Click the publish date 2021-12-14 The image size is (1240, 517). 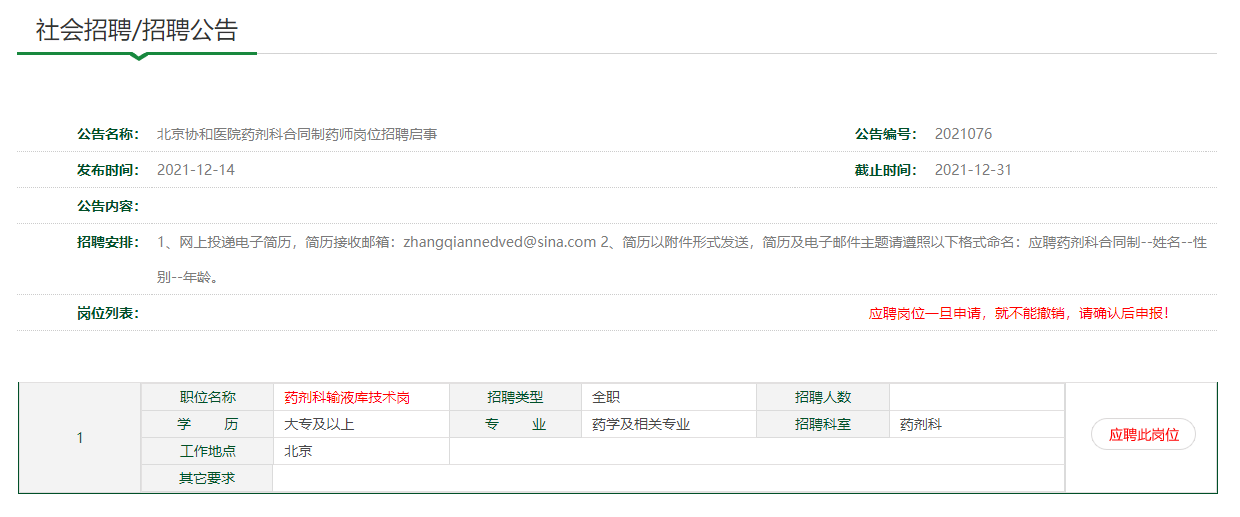pos(196,170)
